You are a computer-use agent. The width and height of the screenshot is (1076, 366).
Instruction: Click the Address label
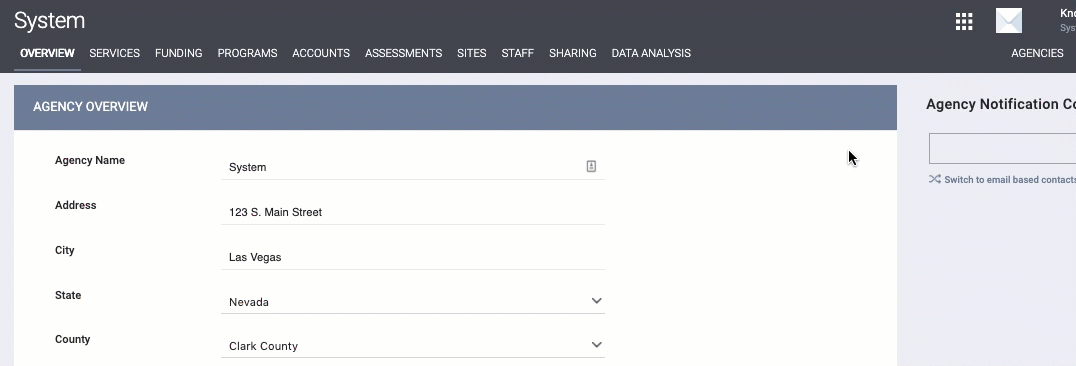[x=75, y=205]
